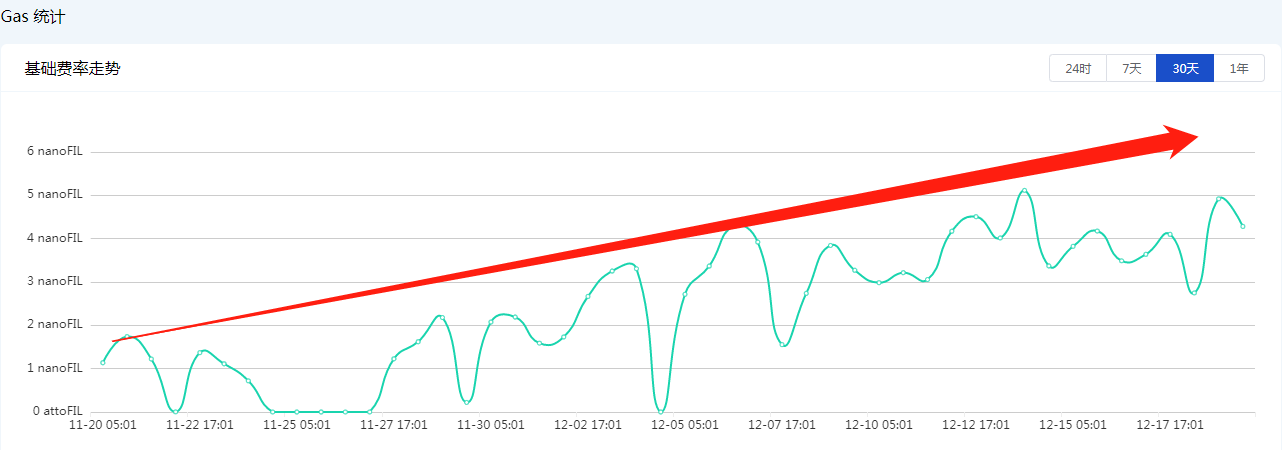Viewport: 1282px width, 450px height.
Task: Click the last data point at curve's right end
Action: pyautogui.click(x=1243, y=227)
